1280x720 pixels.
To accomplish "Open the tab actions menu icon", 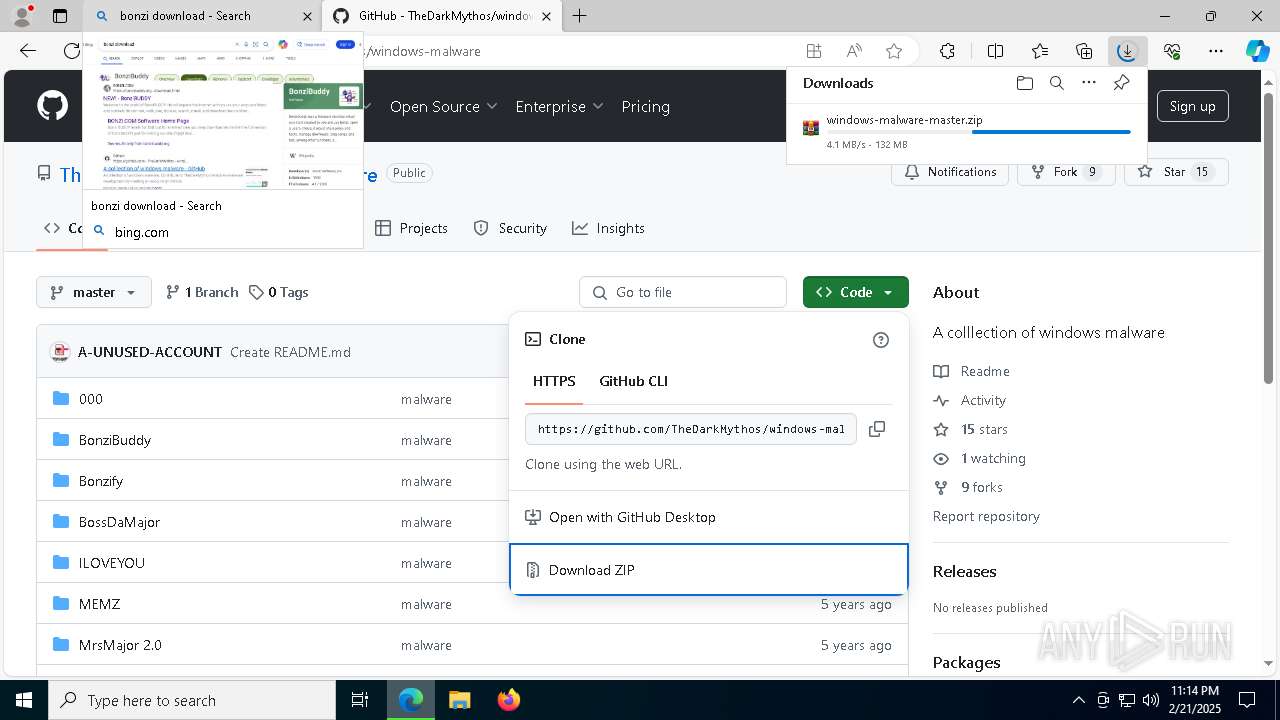I will point(60,15).
